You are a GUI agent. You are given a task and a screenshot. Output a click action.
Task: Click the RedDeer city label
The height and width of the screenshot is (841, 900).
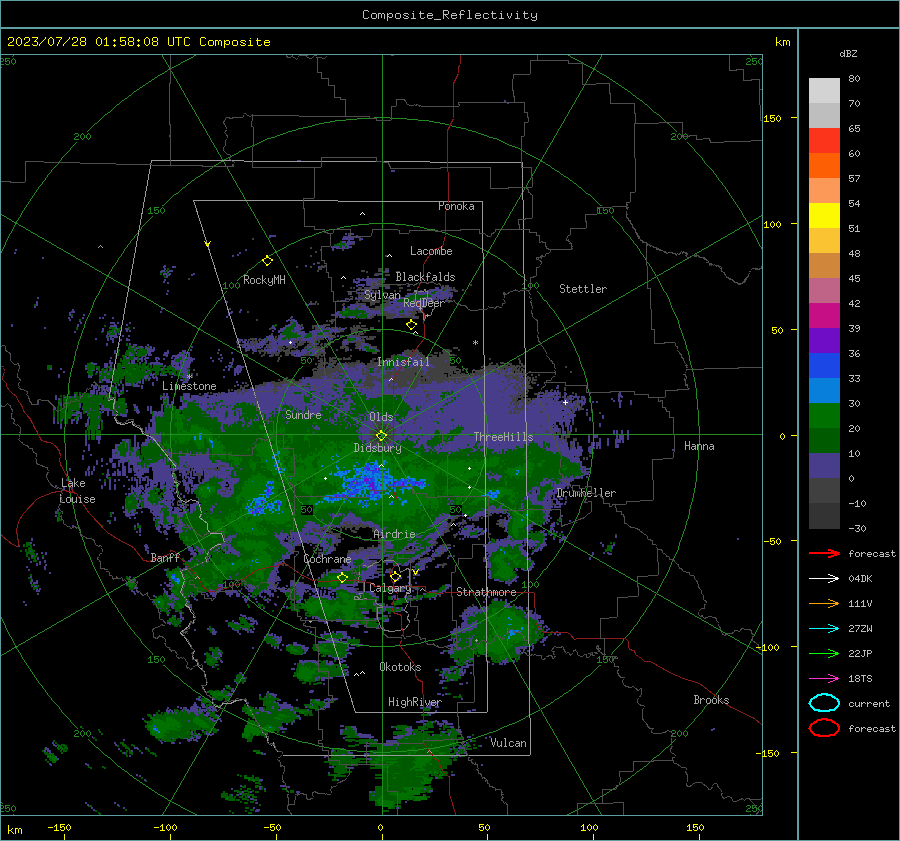424,303
